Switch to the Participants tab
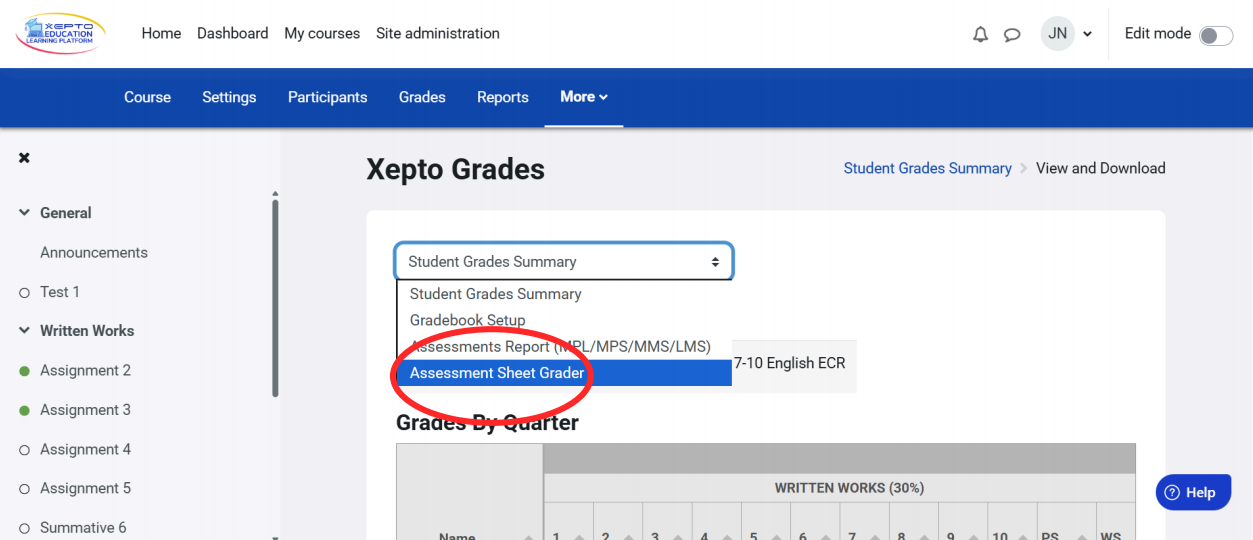The width and height of the screenshot is (1253, 540). (328, 97)
